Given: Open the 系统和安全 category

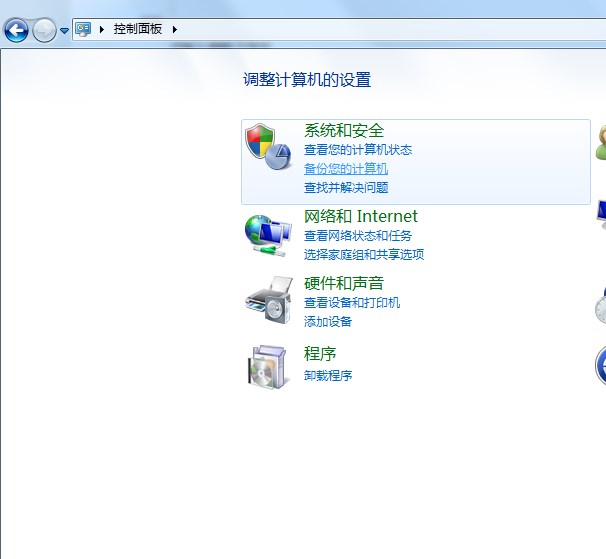Looking at the screenshot, I should [344, 130].
